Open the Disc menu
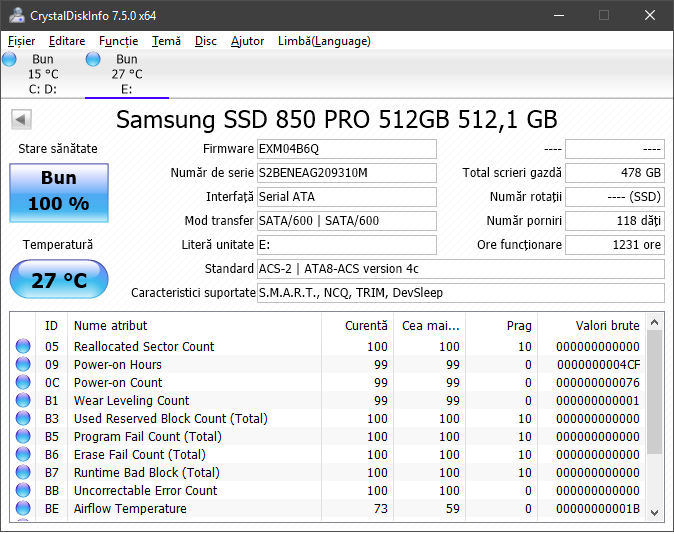The width and height of the screenshot is (674, 534). [206, 41]
